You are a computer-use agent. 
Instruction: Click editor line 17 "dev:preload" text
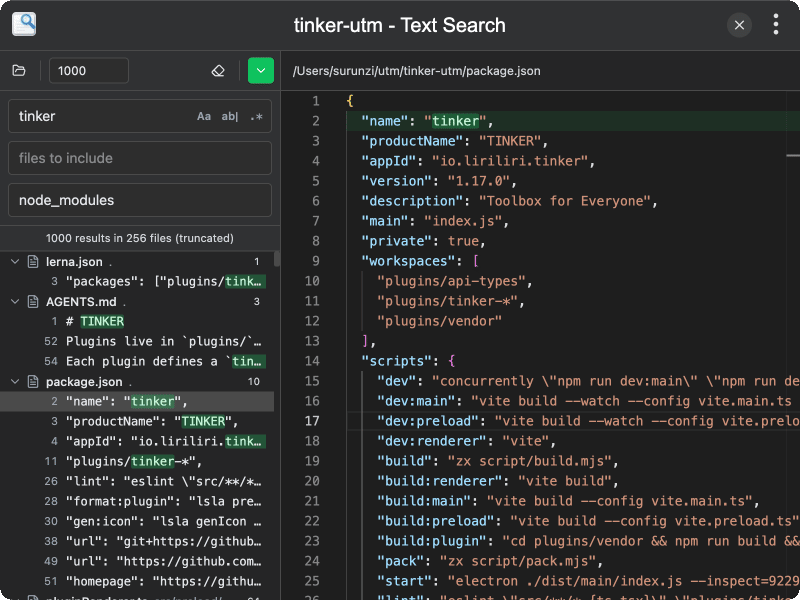(x=588, y=421)
